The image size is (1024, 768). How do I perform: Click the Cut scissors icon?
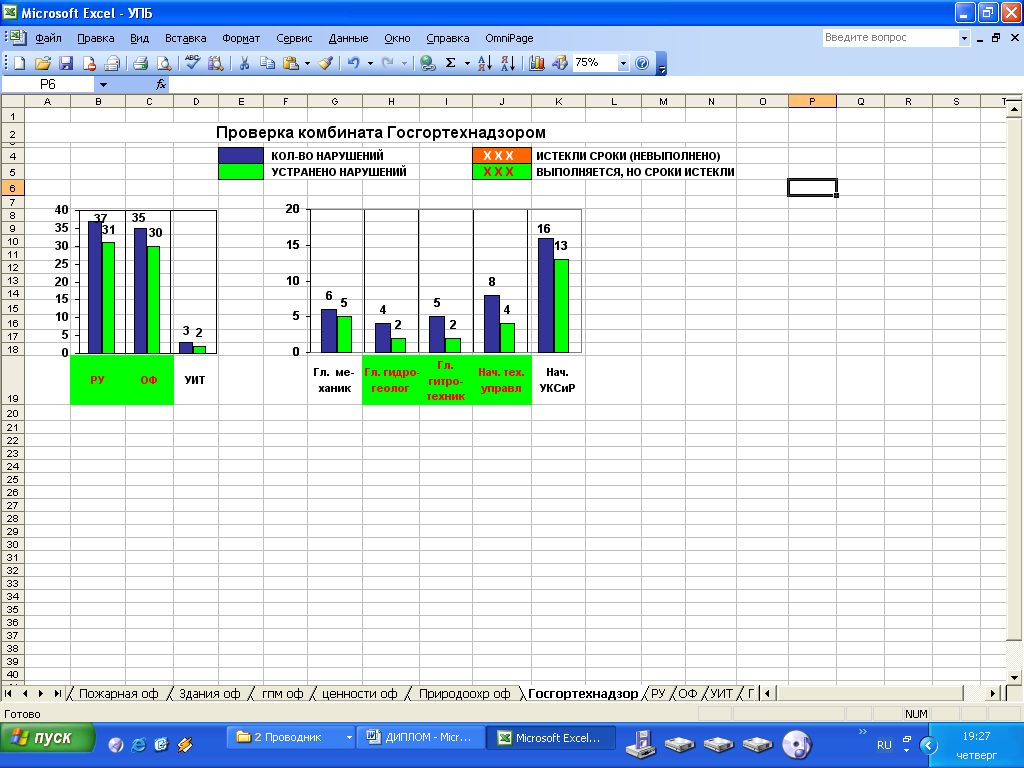tap(243, 63)
